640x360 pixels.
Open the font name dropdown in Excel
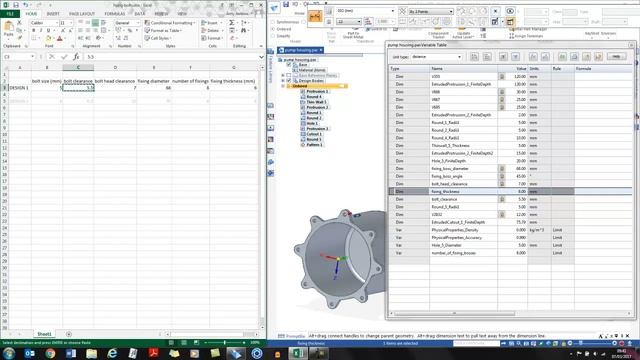click(56, 23)
